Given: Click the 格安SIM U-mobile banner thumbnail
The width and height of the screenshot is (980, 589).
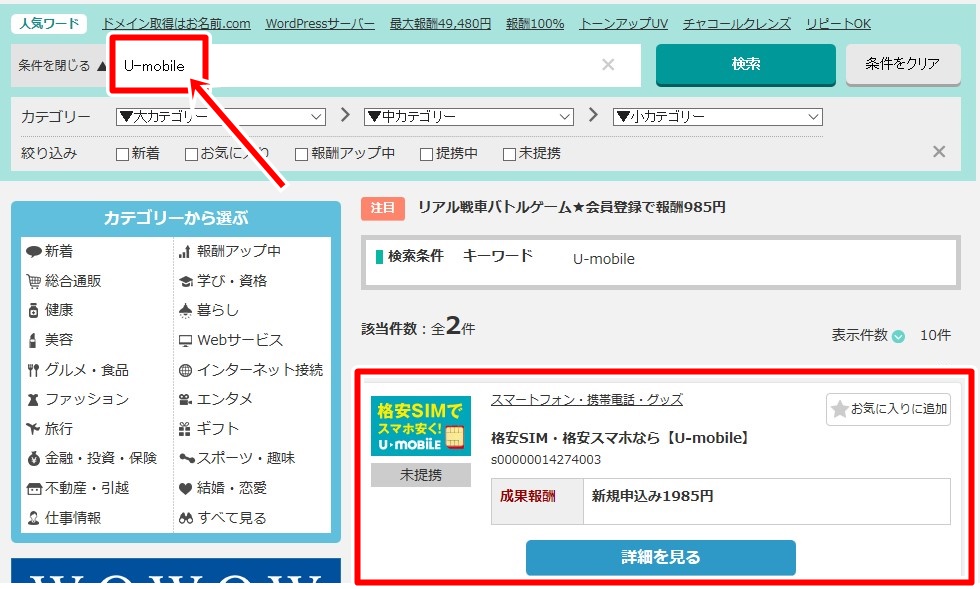Looking at the screenshot, I should [421, 426].
